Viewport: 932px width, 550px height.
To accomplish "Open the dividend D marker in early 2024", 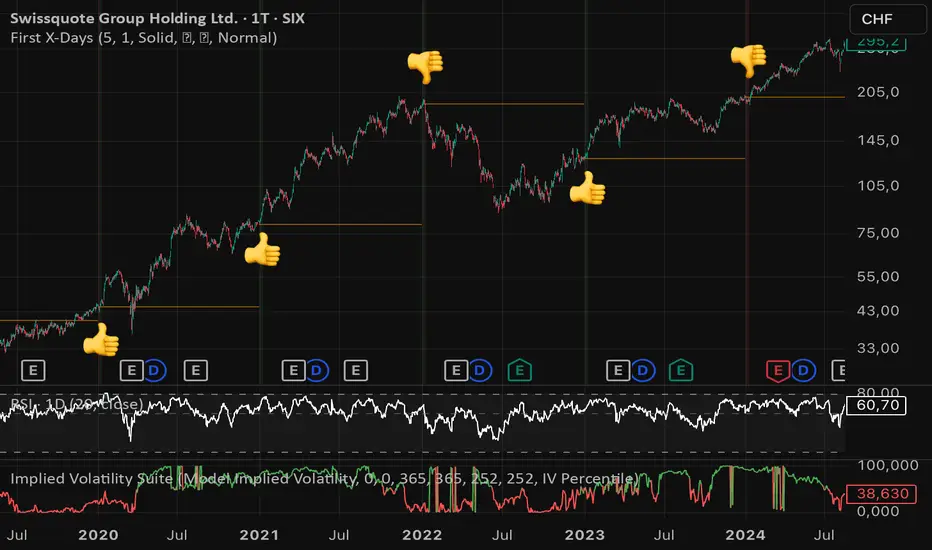I will 803,370.
